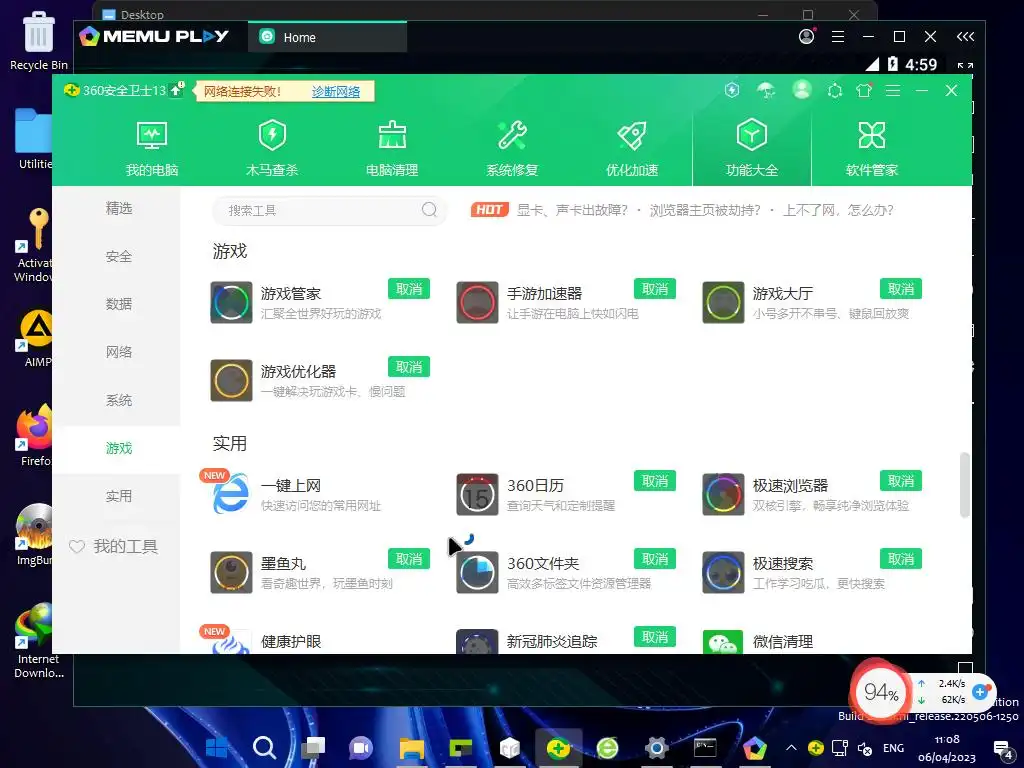Click 显卡、声卡出故障? hot link
This screenshot has height=768, width=1024.
tap(572, 210)
